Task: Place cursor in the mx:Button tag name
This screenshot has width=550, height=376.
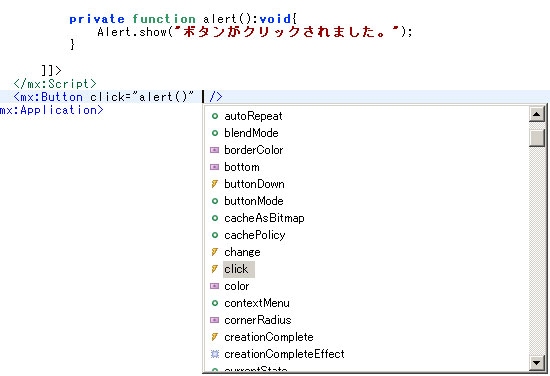Action: (x=51, y=97)
